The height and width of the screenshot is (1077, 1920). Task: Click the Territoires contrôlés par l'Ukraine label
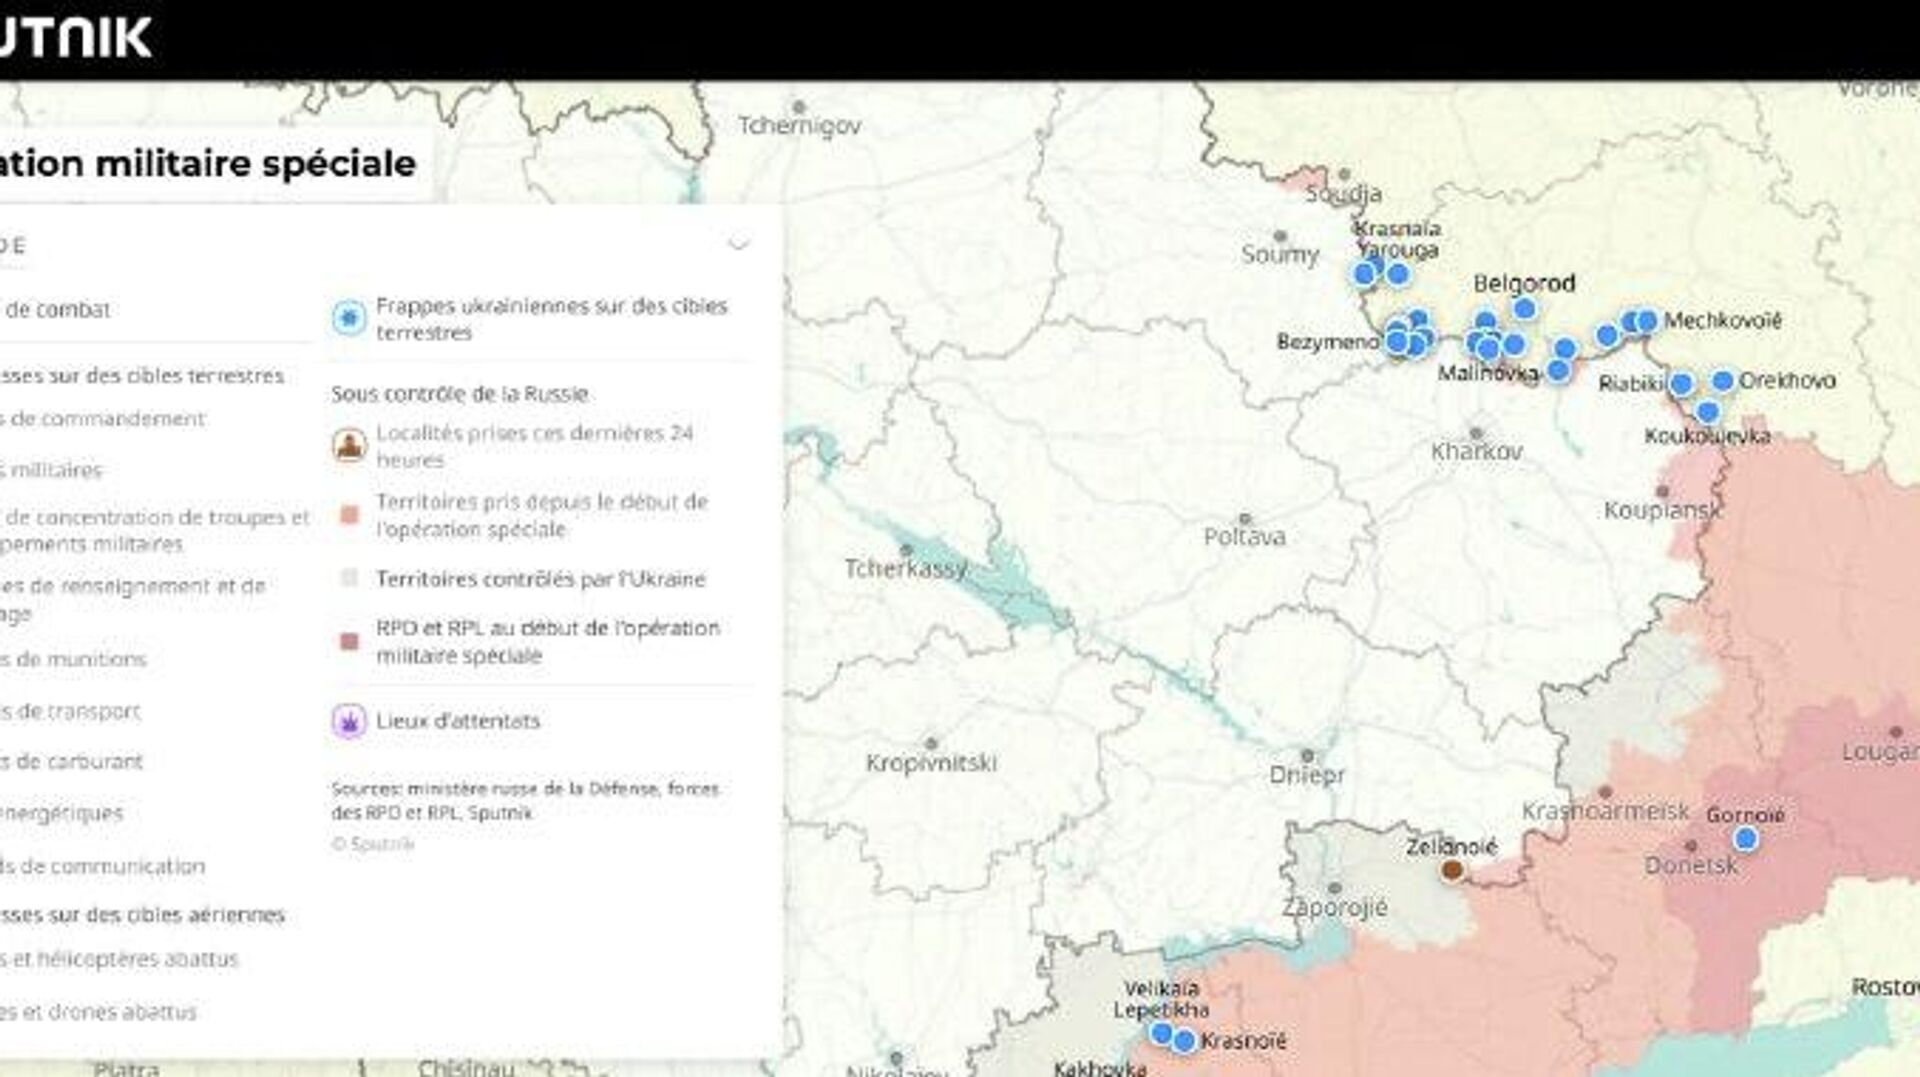pos(540,579)
